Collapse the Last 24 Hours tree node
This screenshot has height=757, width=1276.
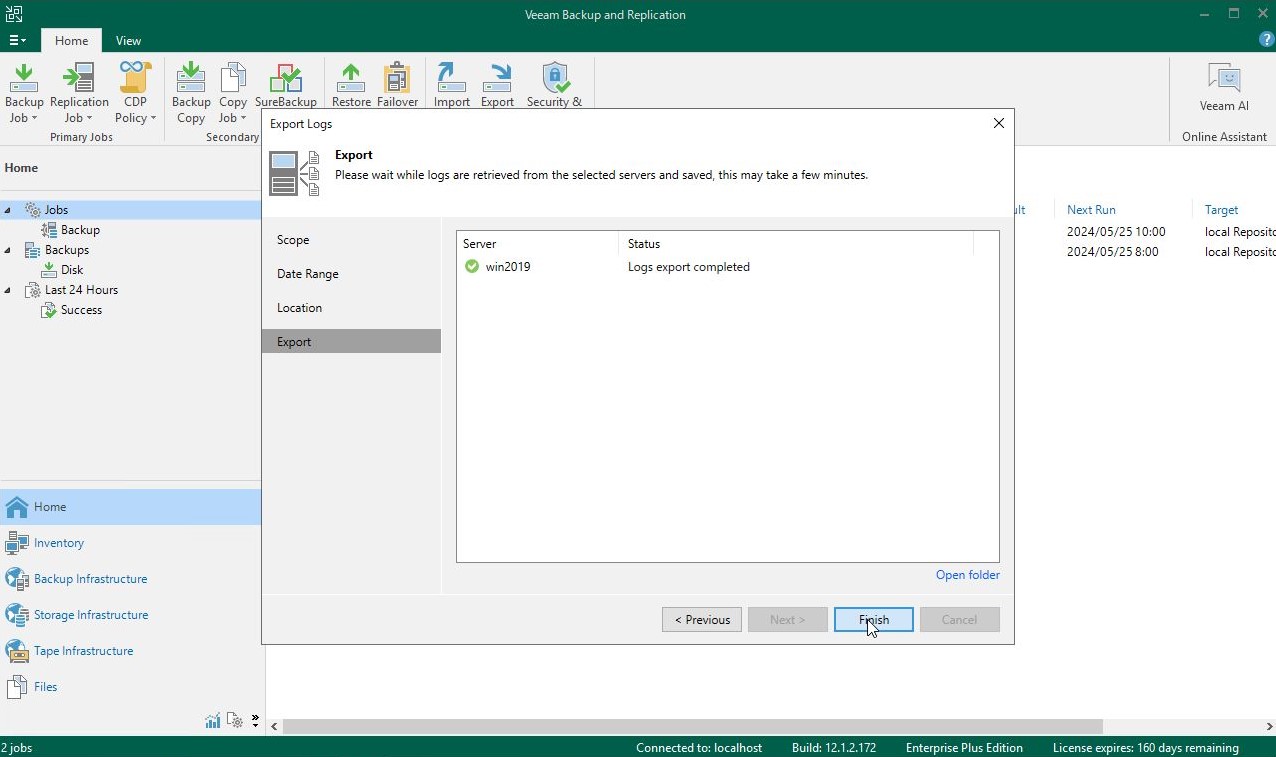click(x=9, y=290)
